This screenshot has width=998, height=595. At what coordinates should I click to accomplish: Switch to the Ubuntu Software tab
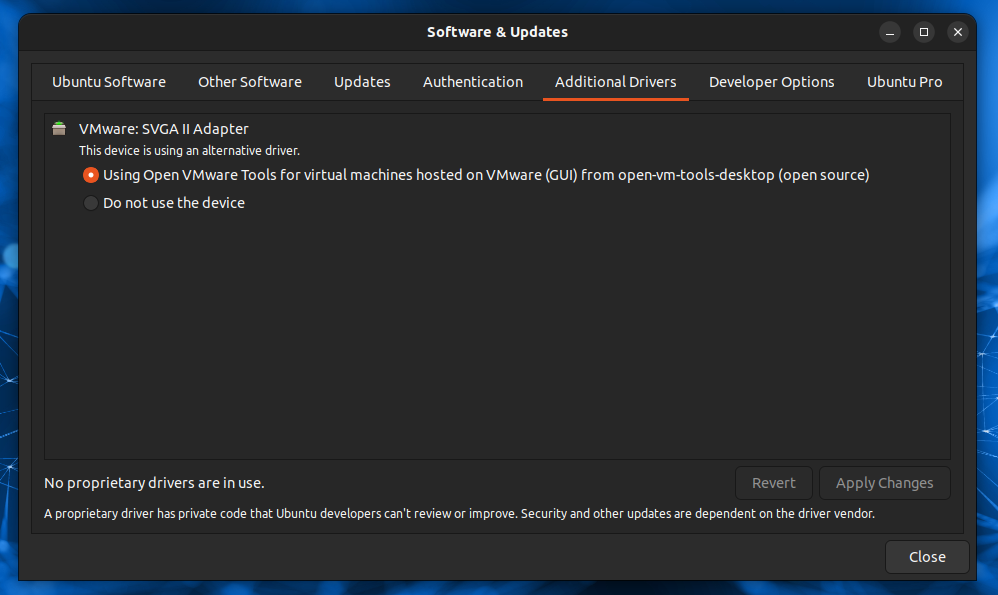(x=109, y=82)
